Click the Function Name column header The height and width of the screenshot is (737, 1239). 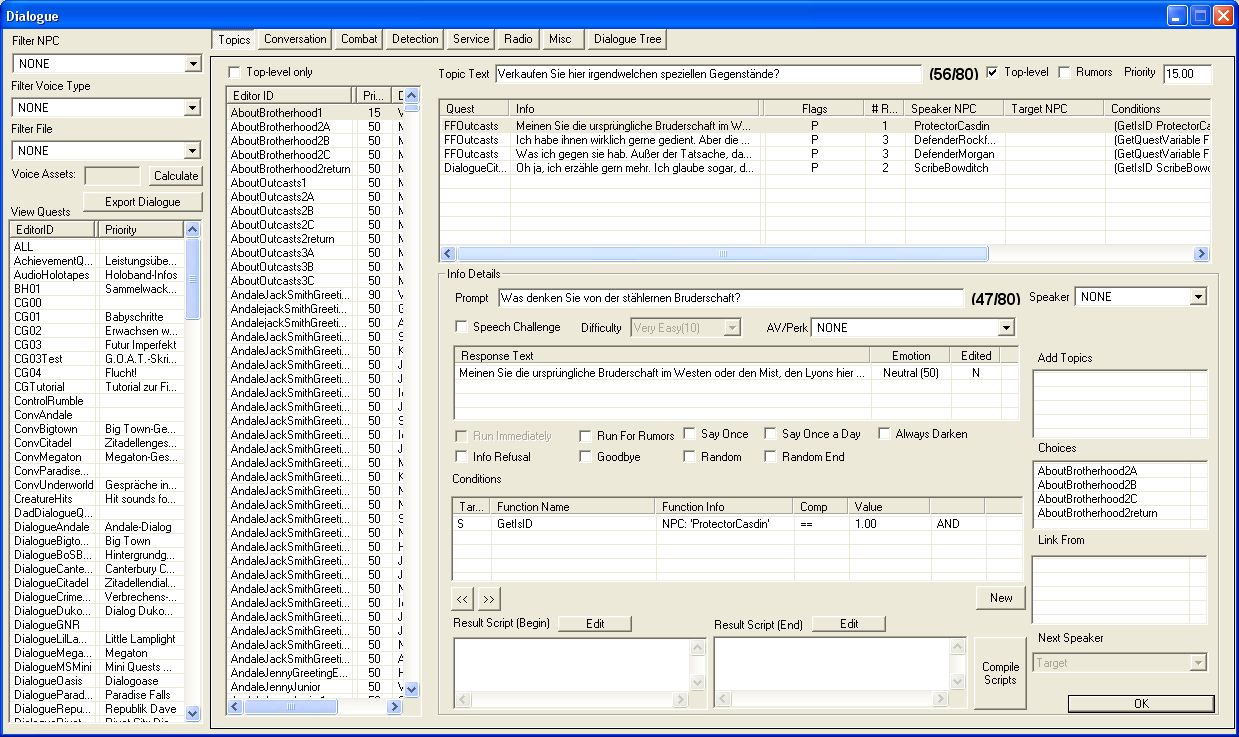coord(573,507)
